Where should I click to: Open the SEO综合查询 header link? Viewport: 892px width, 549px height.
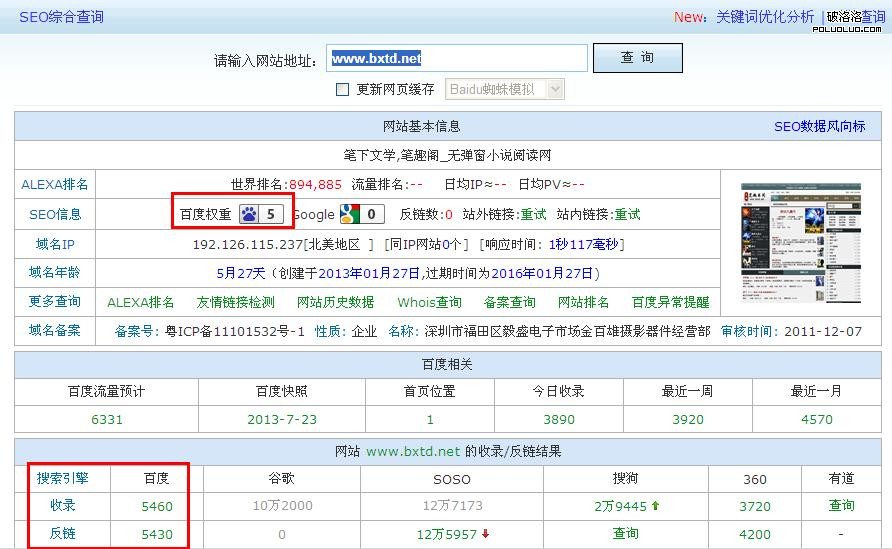coord(61,17)
